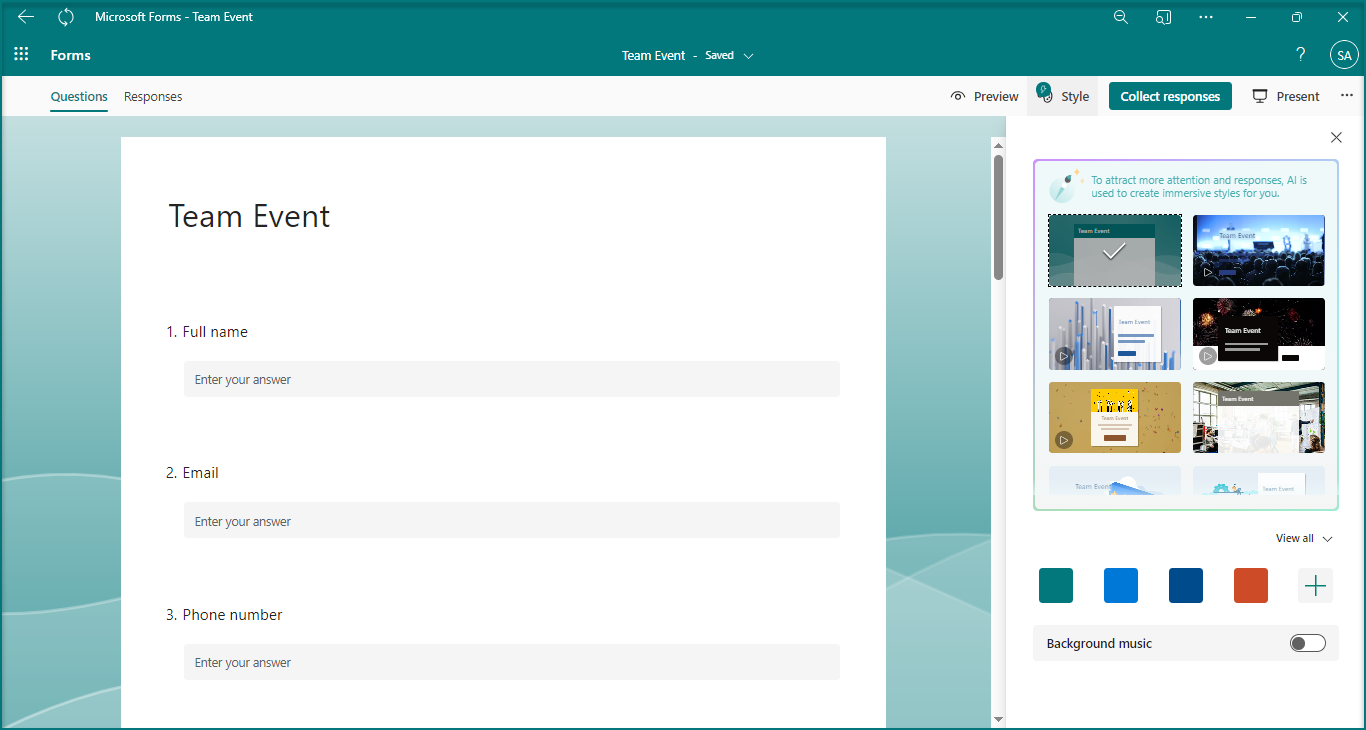Open the app launcher waffle icon

coord(20,53)
